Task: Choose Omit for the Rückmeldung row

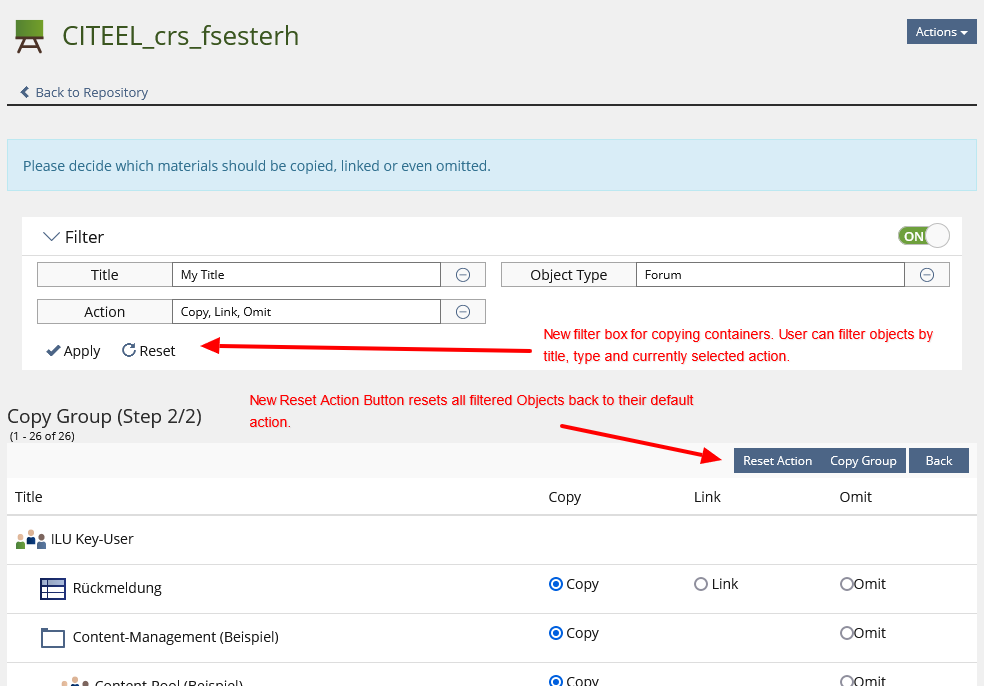Action: pos(847,584)
